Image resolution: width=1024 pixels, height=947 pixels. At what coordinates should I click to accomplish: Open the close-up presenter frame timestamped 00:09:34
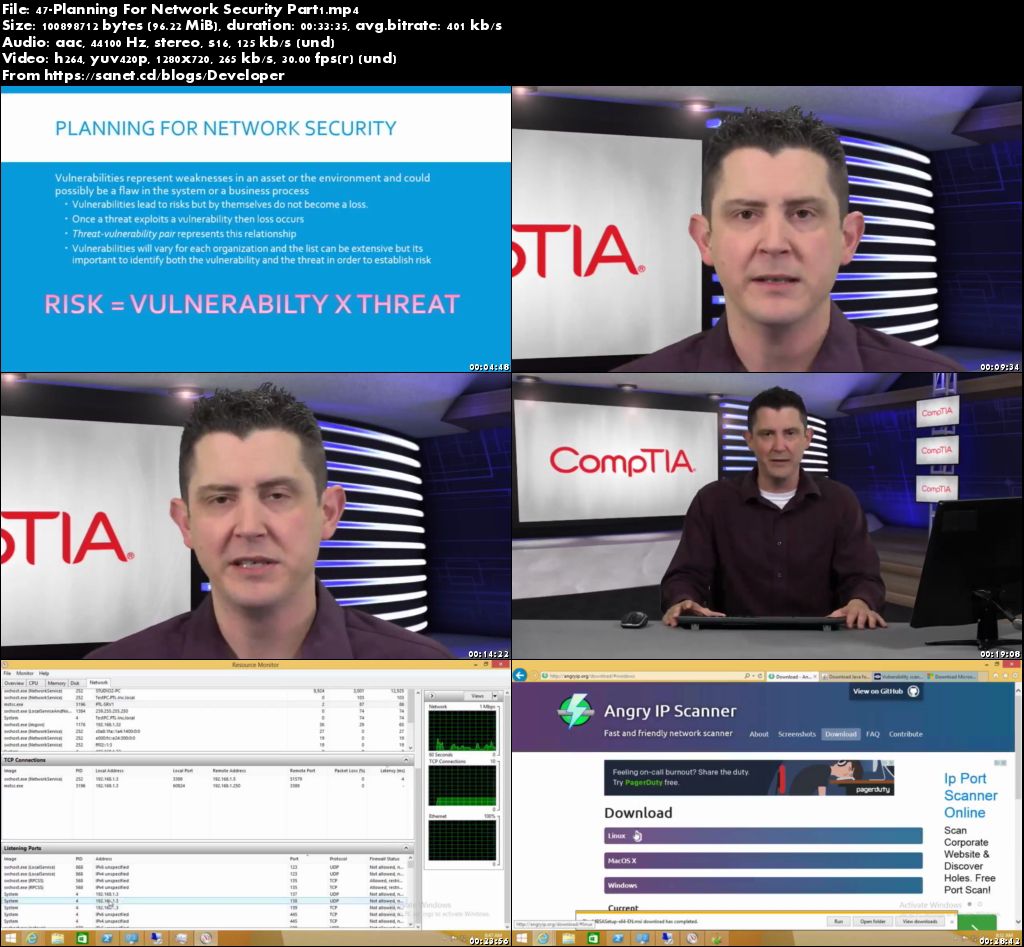767,229
